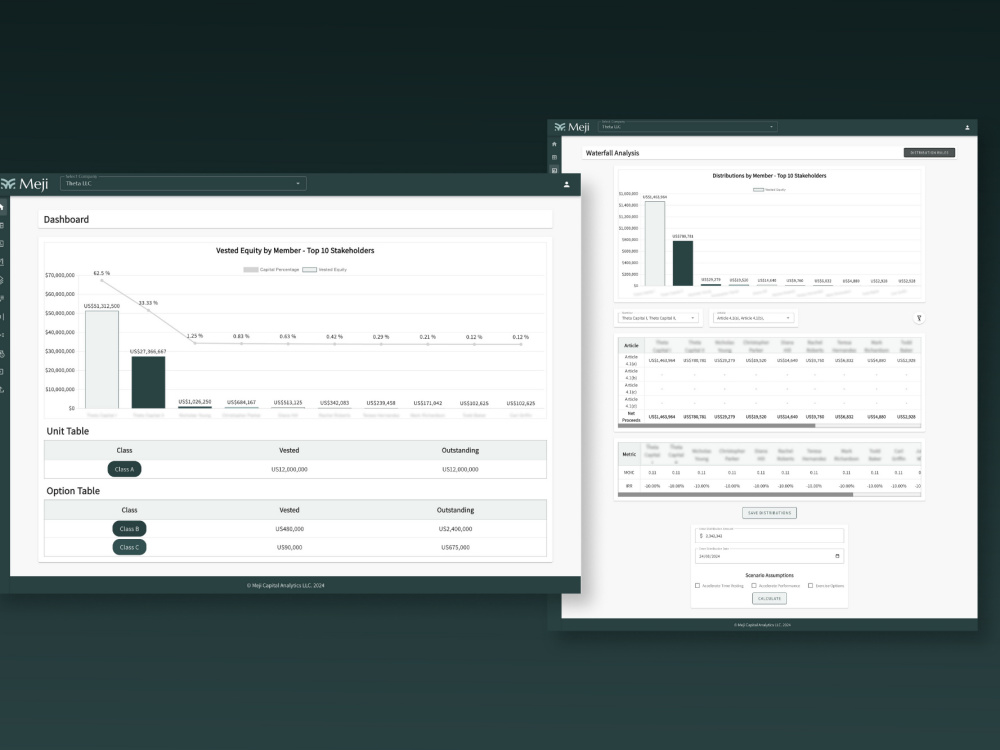Open the calendar icon in distribution date field
The width and height of the screenshot is (1000, 750).
point(837,556)
